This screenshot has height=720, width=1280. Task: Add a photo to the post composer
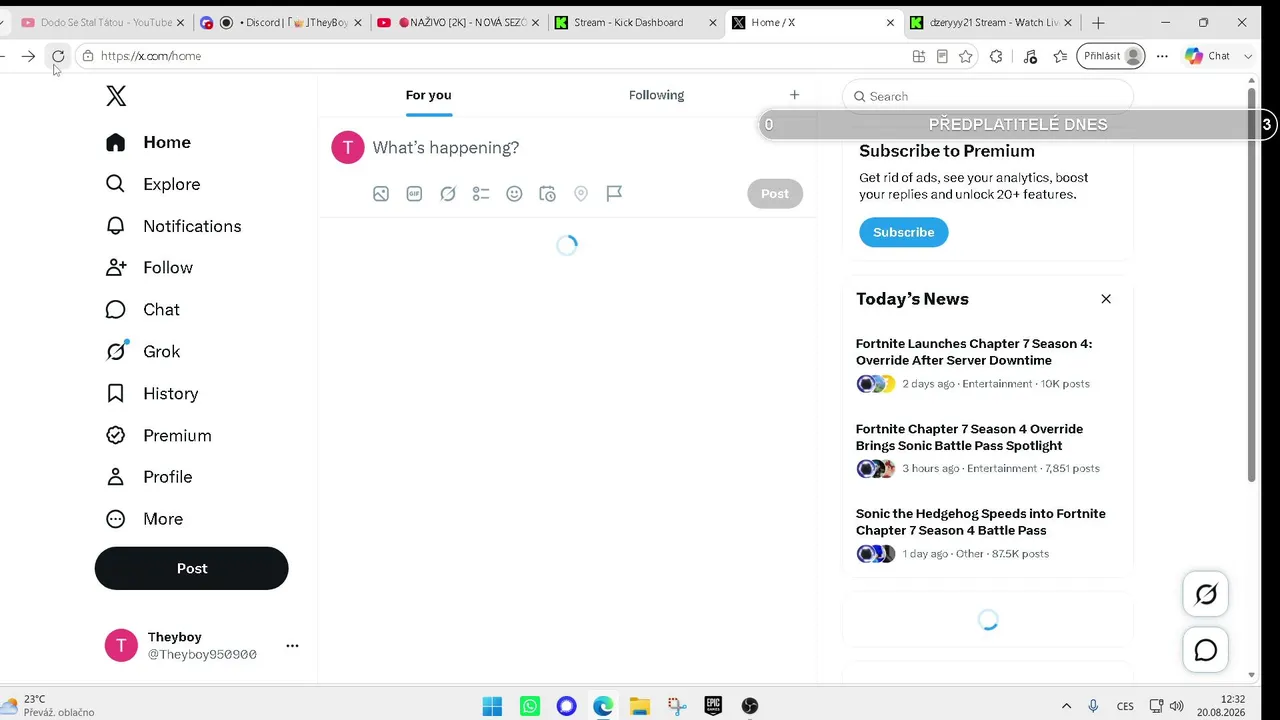(x=381, y=194)
